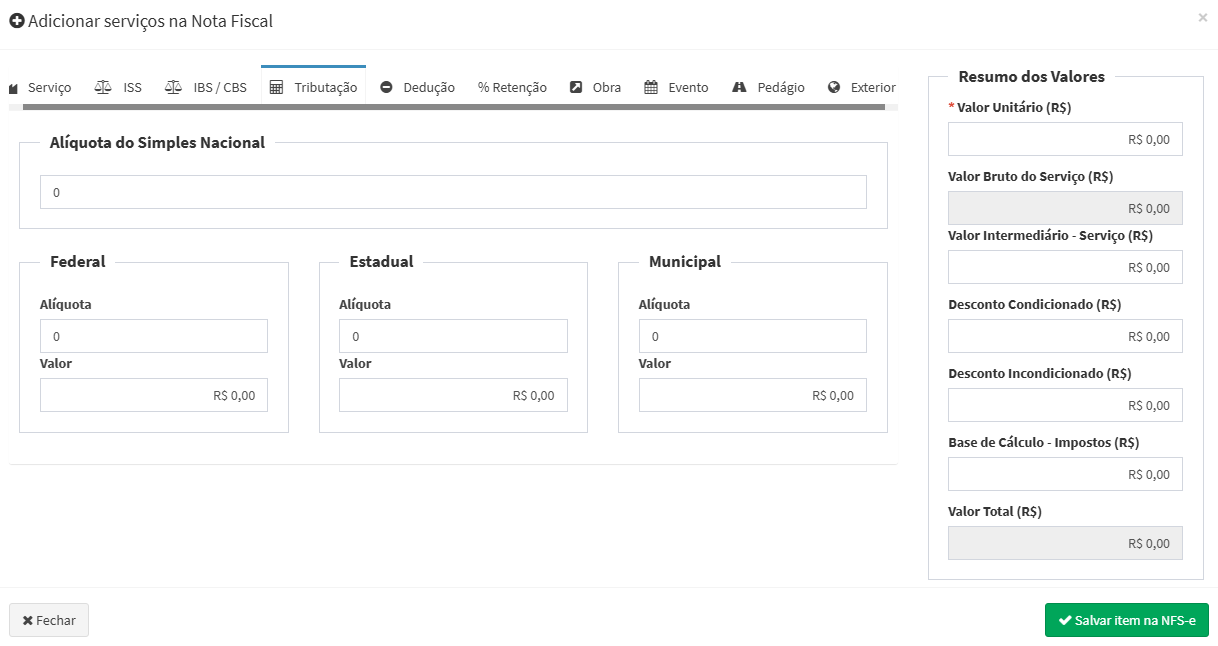Click the Base de Cálculo - Impostos field
This screenshot has height=646, width=1218.
coord(1065,474)
